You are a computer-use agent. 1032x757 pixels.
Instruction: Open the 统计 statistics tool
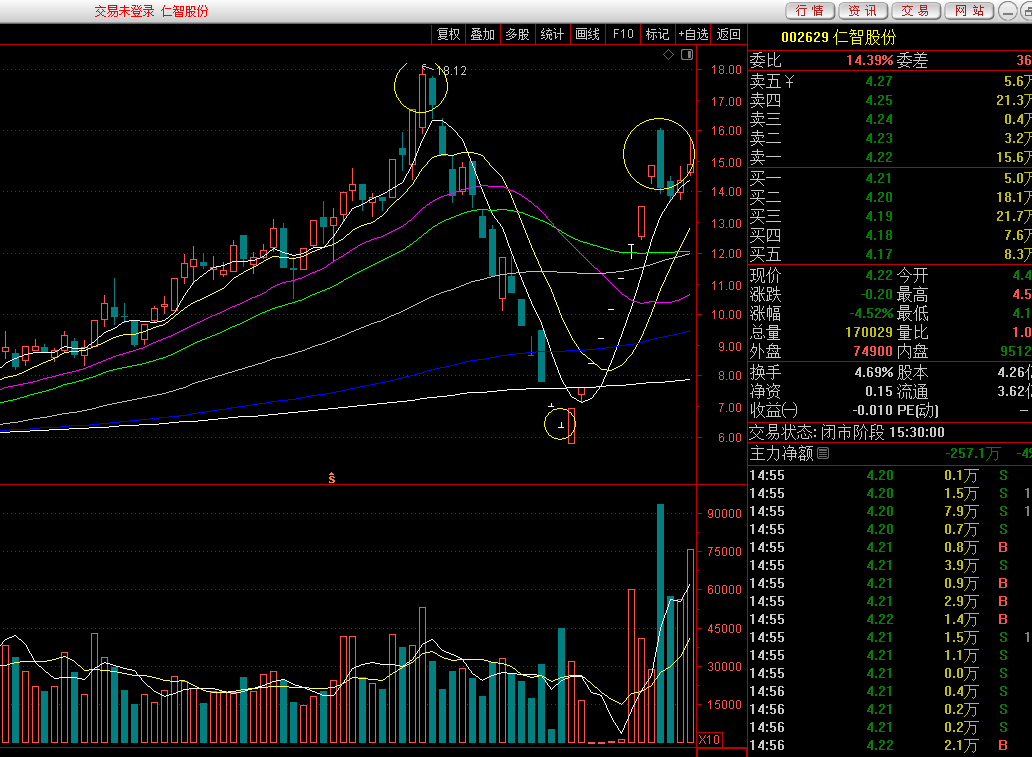[552, 34]
